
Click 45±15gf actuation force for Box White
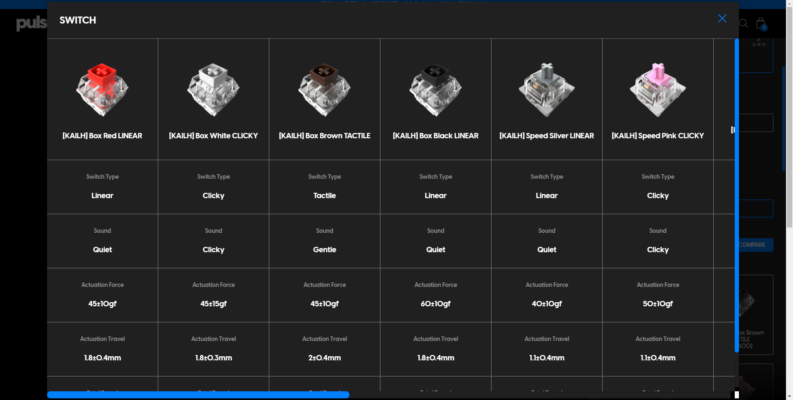(213, 304)
